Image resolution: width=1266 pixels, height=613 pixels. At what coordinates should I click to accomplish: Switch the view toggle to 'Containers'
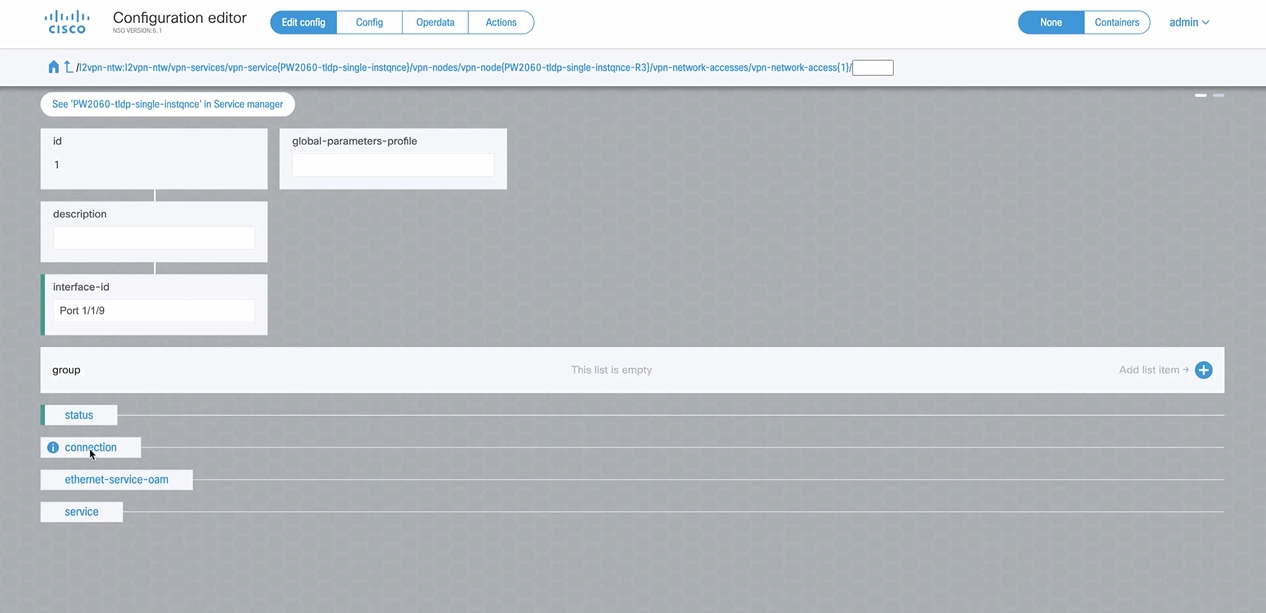pyautogui.click(x=1117, y=21)
